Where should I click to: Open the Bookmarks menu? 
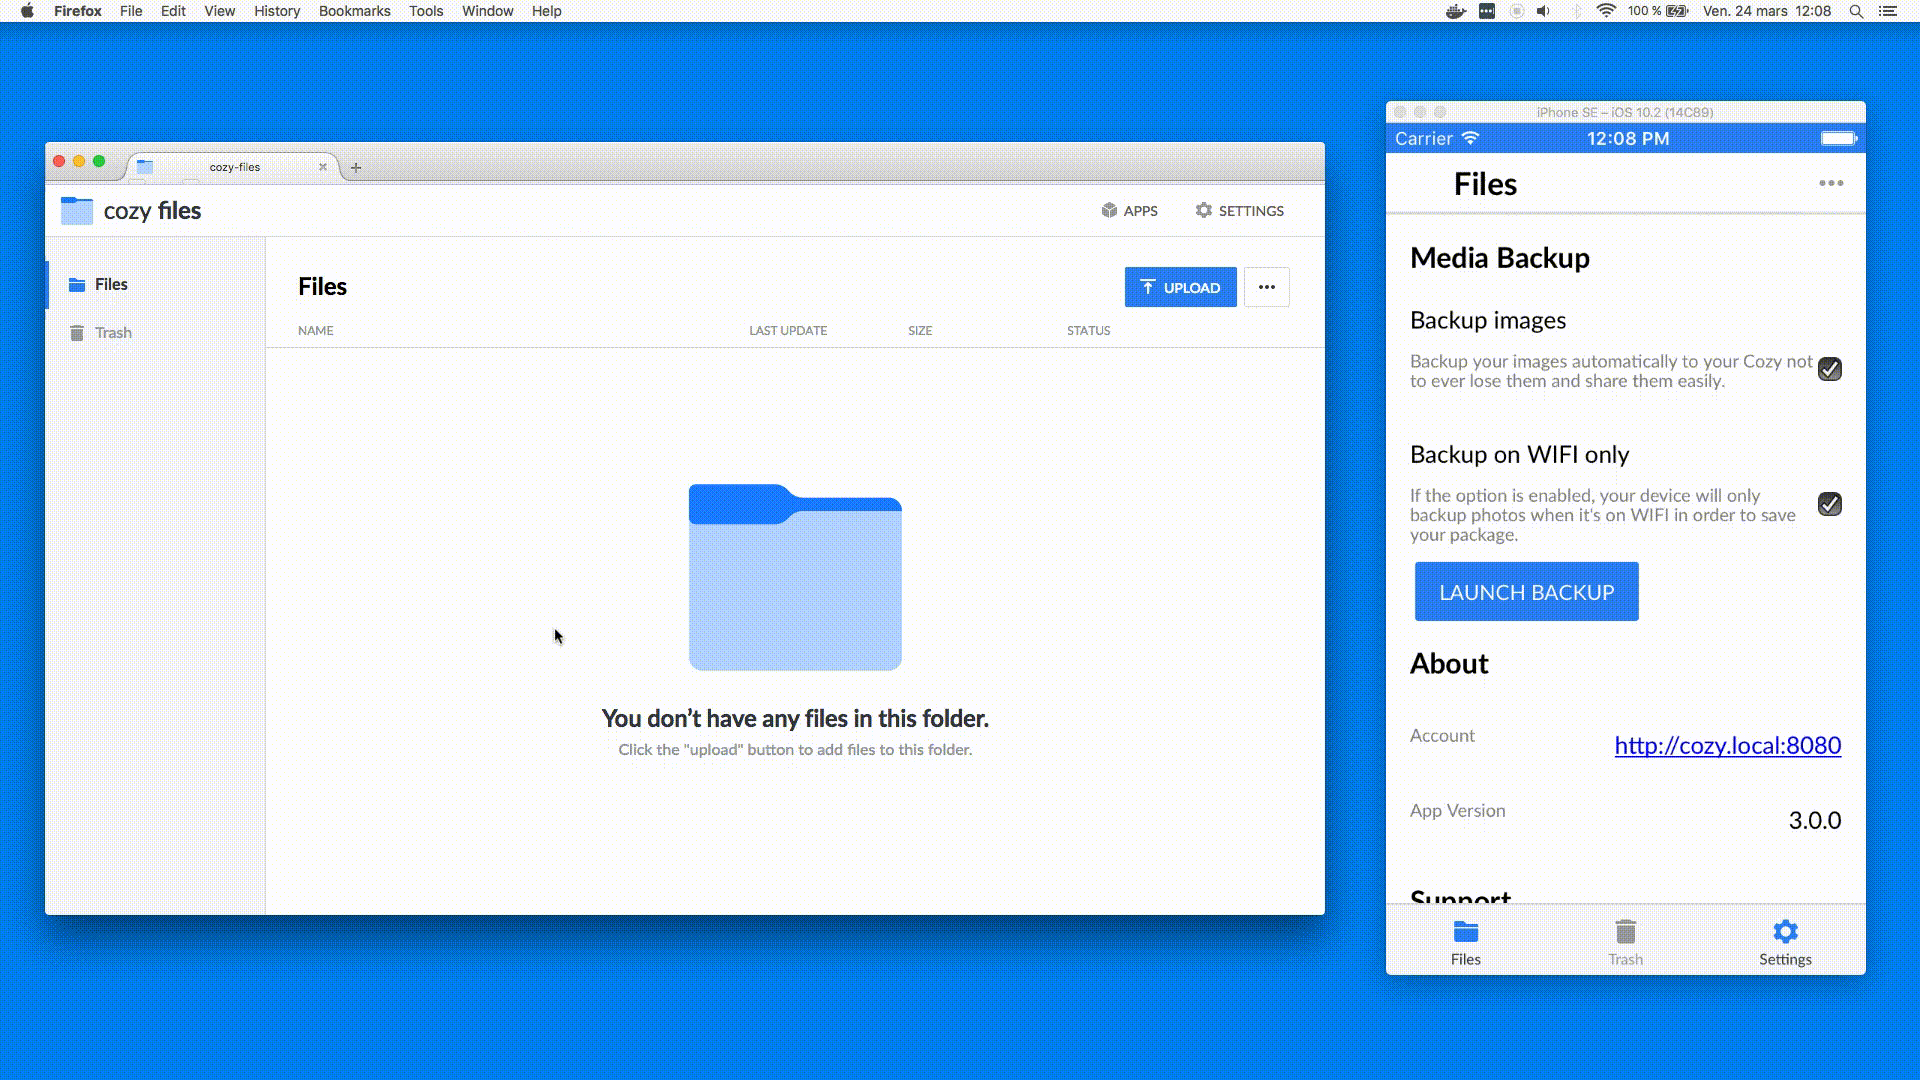point(354,11)
